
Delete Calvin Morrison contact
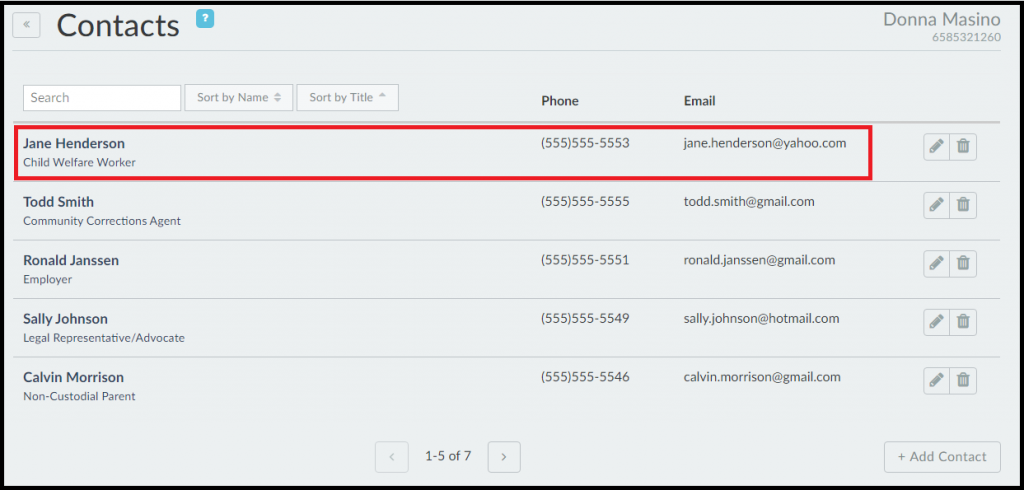pyautogui.click(x=963, y=380)
